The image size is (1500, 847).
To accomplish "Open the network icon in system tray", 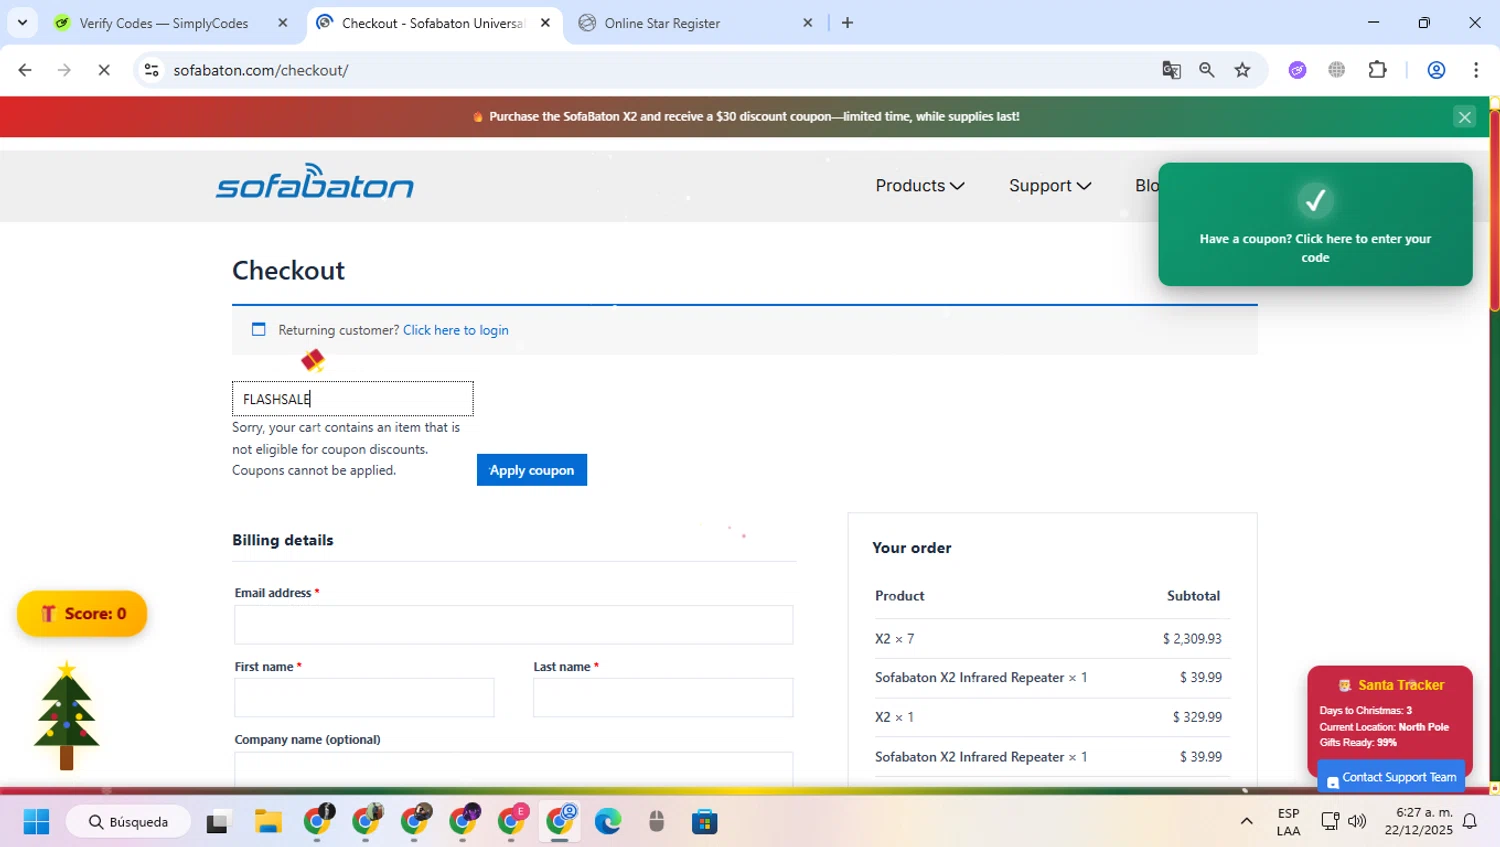I will point(1330,822).
